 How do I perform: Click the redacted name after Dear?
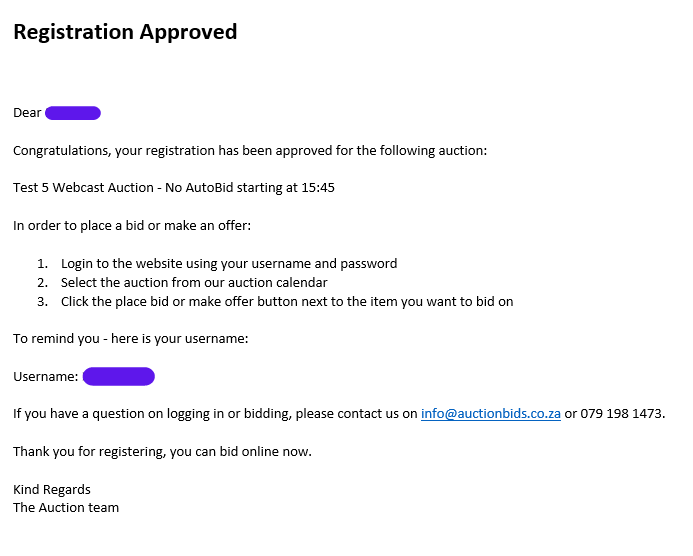(x=73, y=113)
